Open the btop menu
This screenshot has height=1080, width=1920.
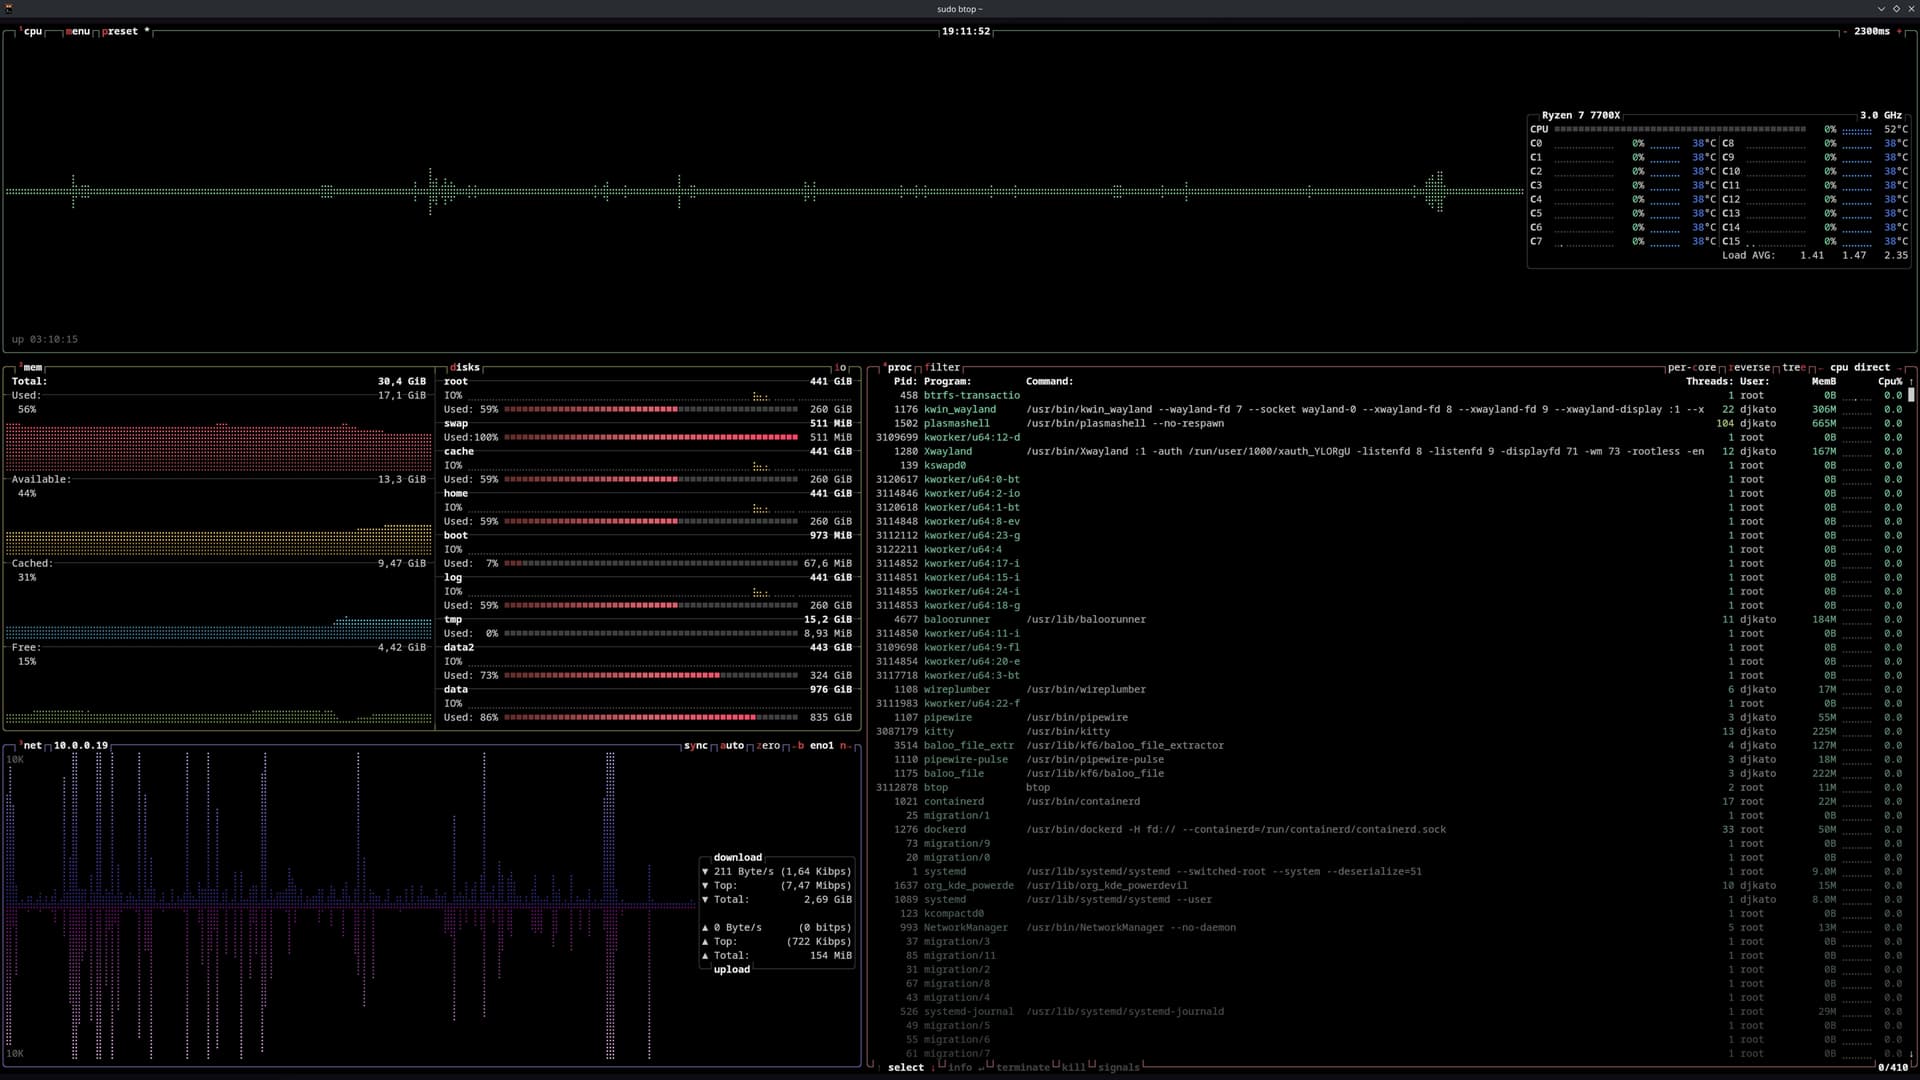78,32
